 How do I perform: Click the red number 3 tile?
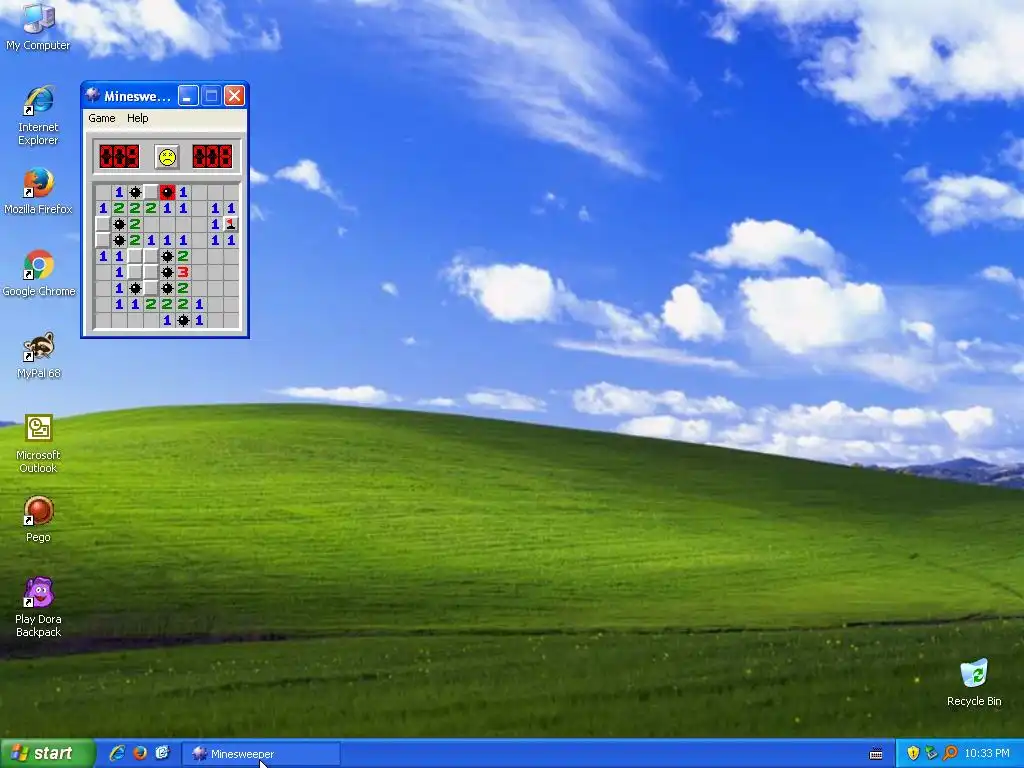183,272
